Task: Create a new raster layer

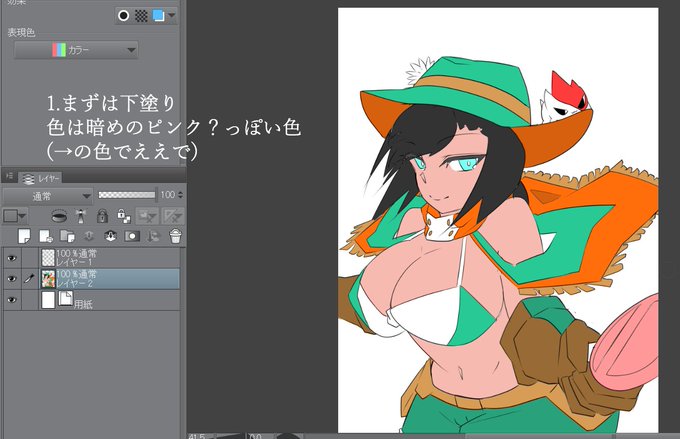Action: click(24, 236)
